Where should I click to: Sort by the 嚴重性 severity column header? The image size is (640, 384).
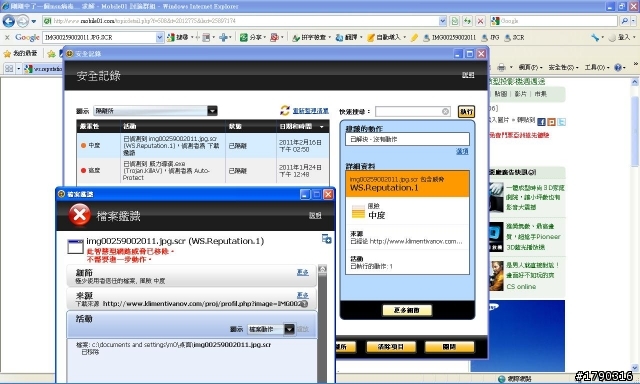coord(98,127)
